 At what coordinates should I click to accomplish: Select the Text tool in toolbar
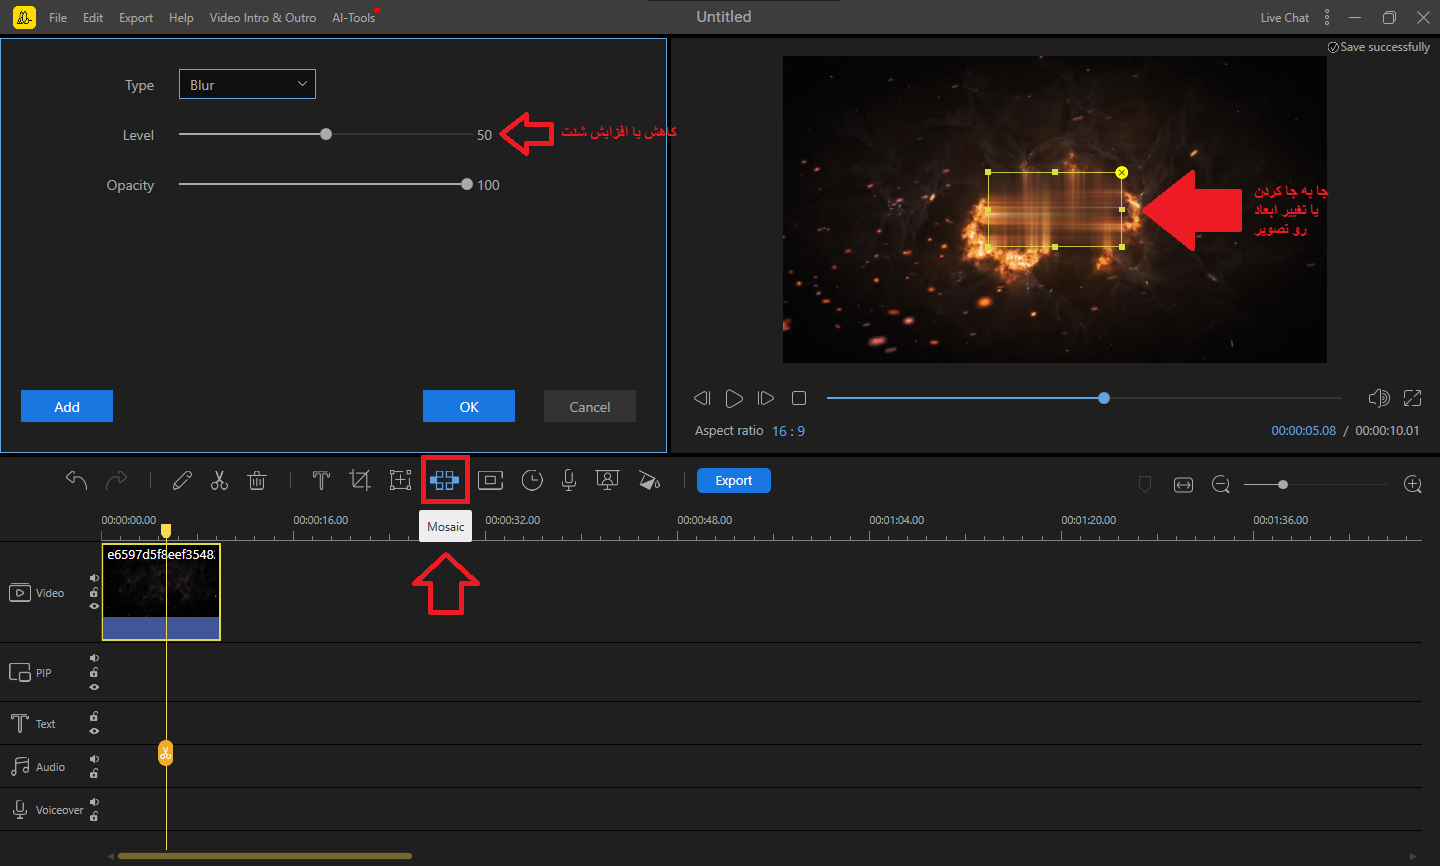coord(321,481)
